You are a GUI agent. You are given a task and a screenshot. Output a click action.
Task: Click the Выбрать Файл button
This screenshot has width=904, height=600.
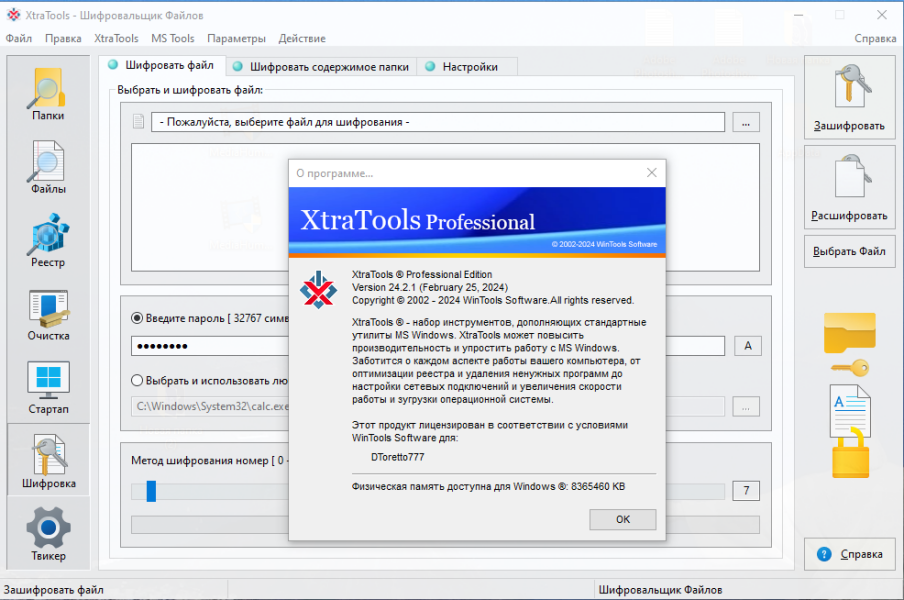(849, 251)
